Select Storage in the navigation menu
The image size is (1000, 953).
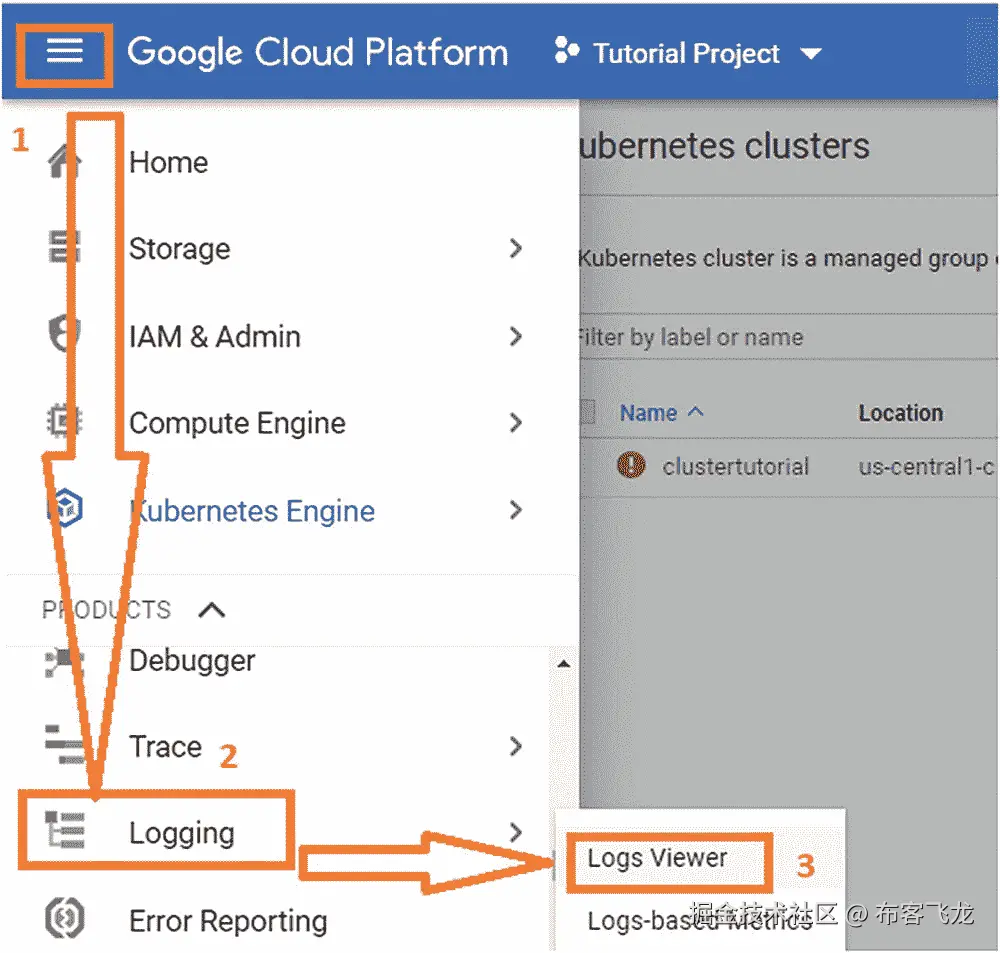179,249
